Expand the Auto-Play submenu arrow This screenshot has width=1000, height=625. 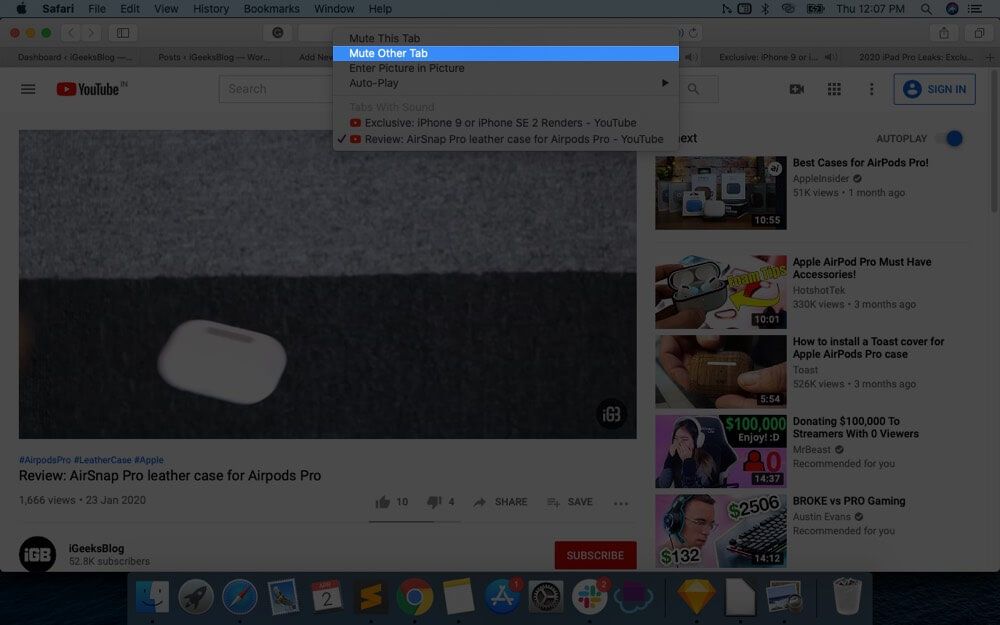(x=665, y=83)
